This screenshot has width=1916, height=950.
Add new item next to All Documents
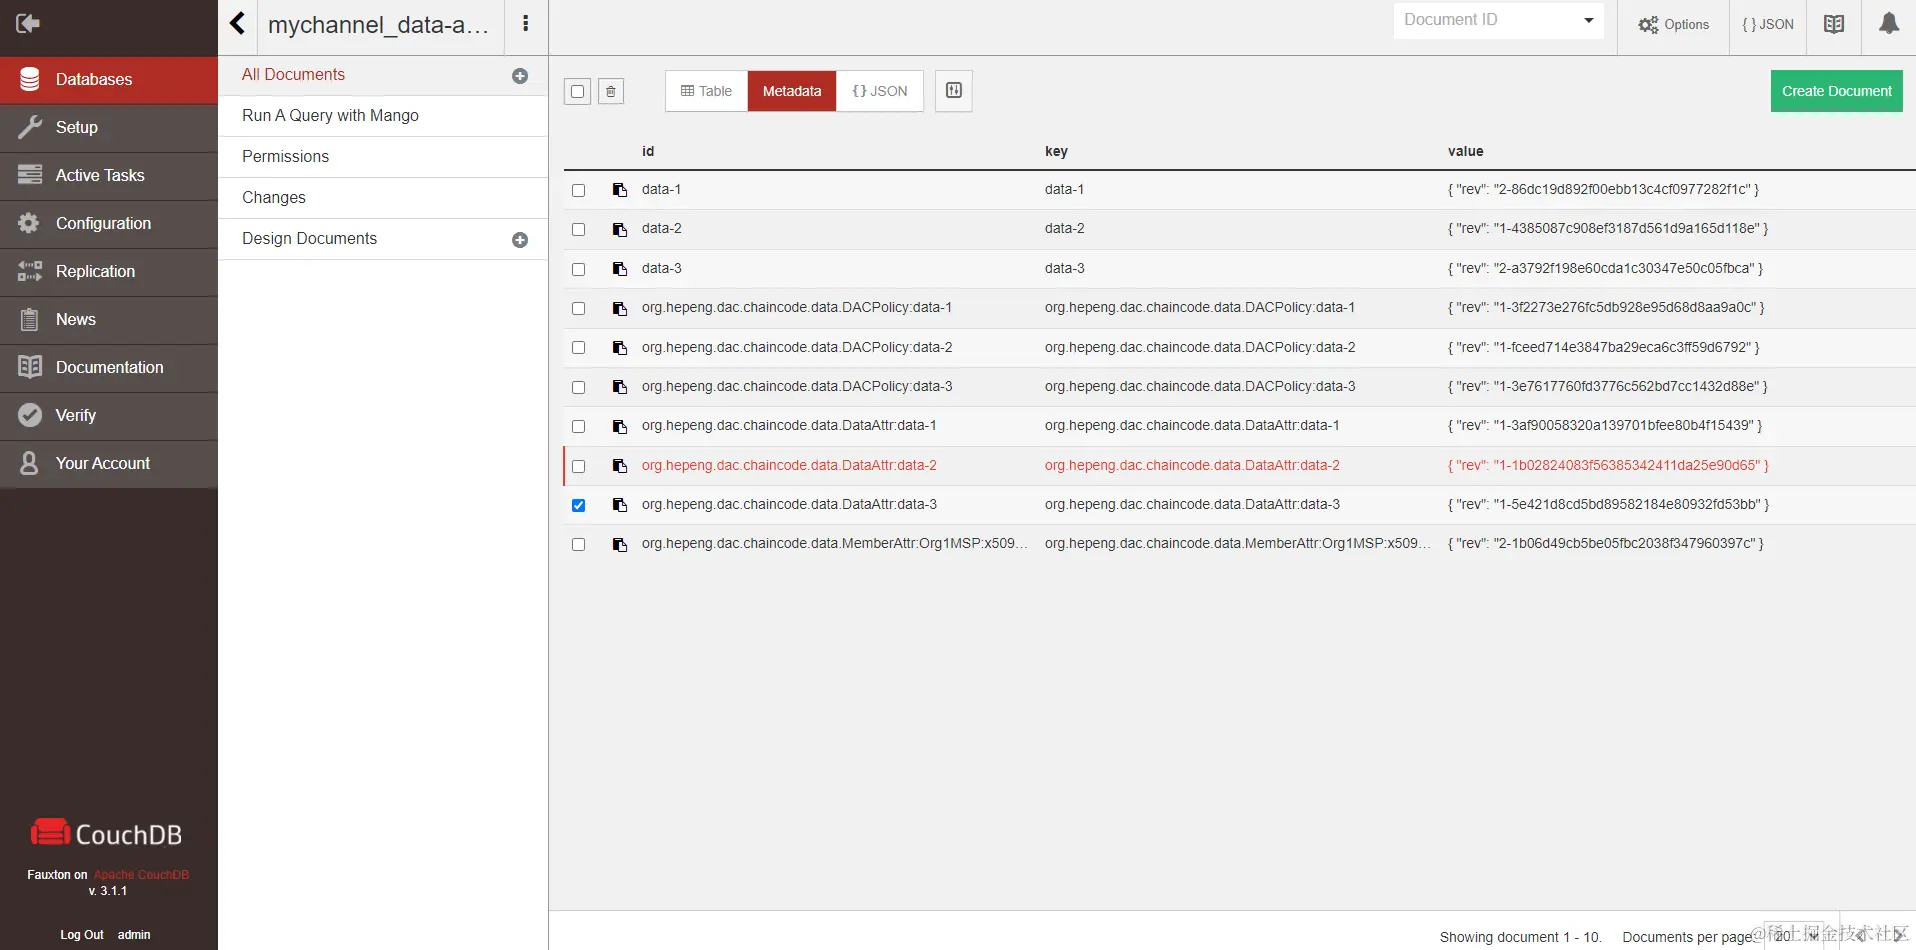pyautogui.click(x=520, y=76)
